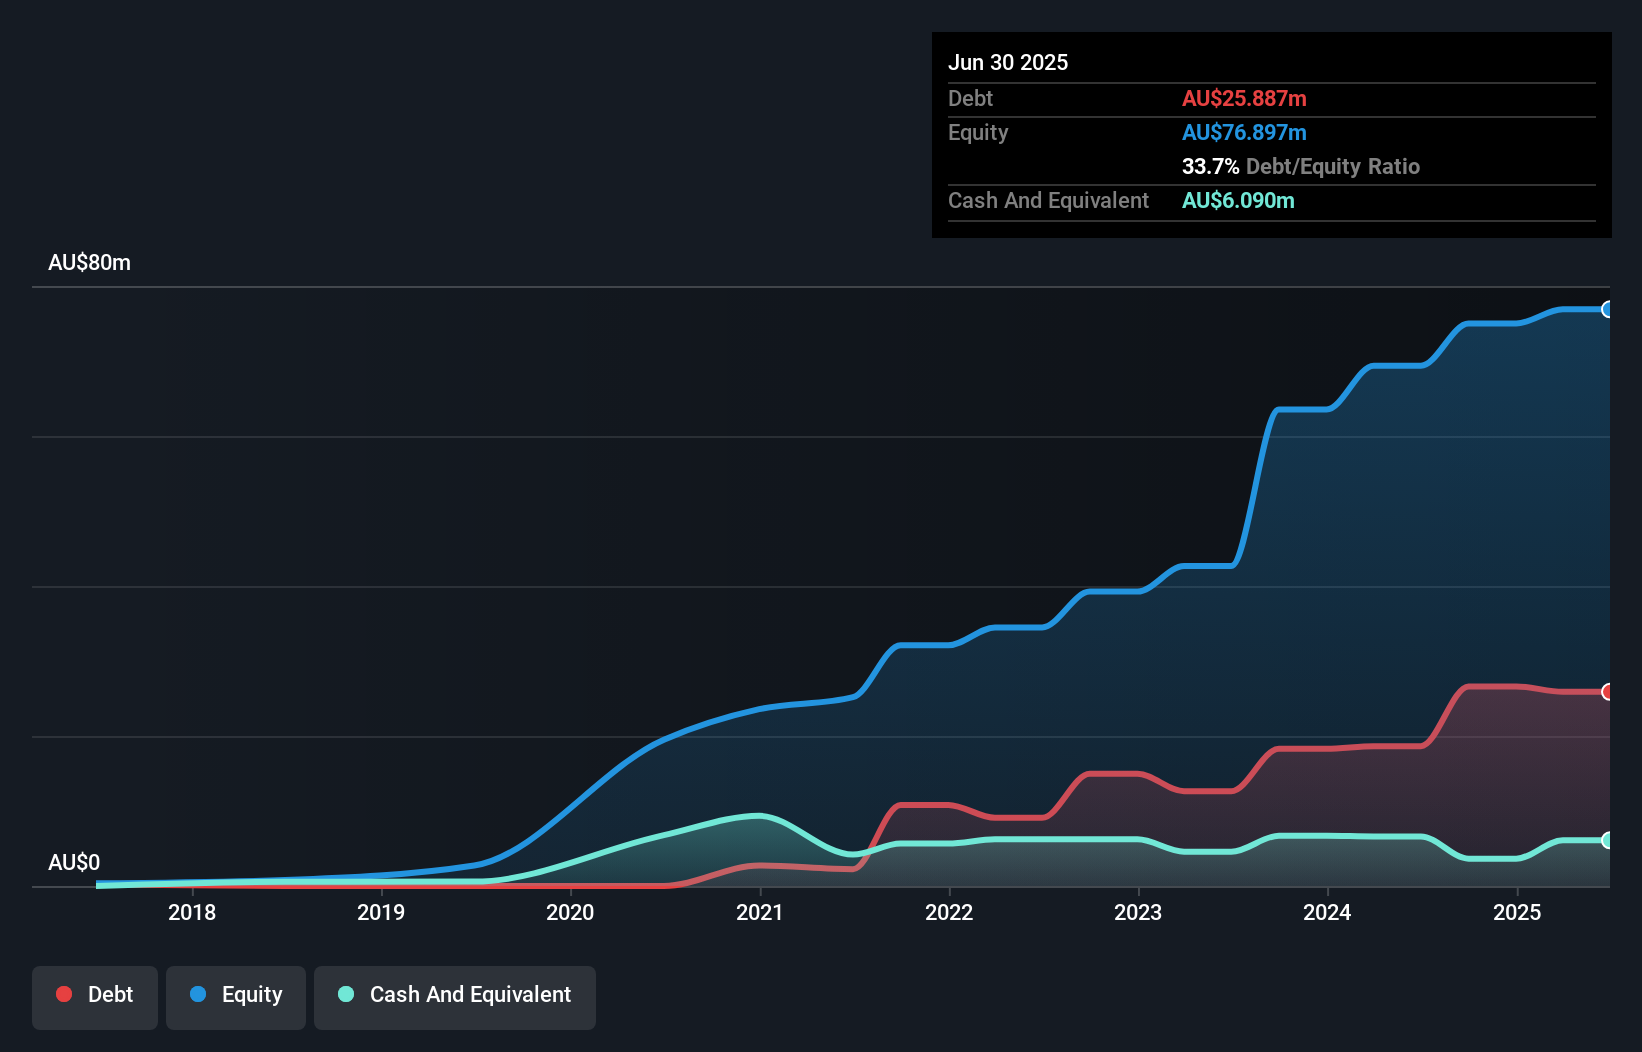Select the Debt endpoint marker on the chart
This screenshot has height=1052, width=1642.
click(1608, 690)
